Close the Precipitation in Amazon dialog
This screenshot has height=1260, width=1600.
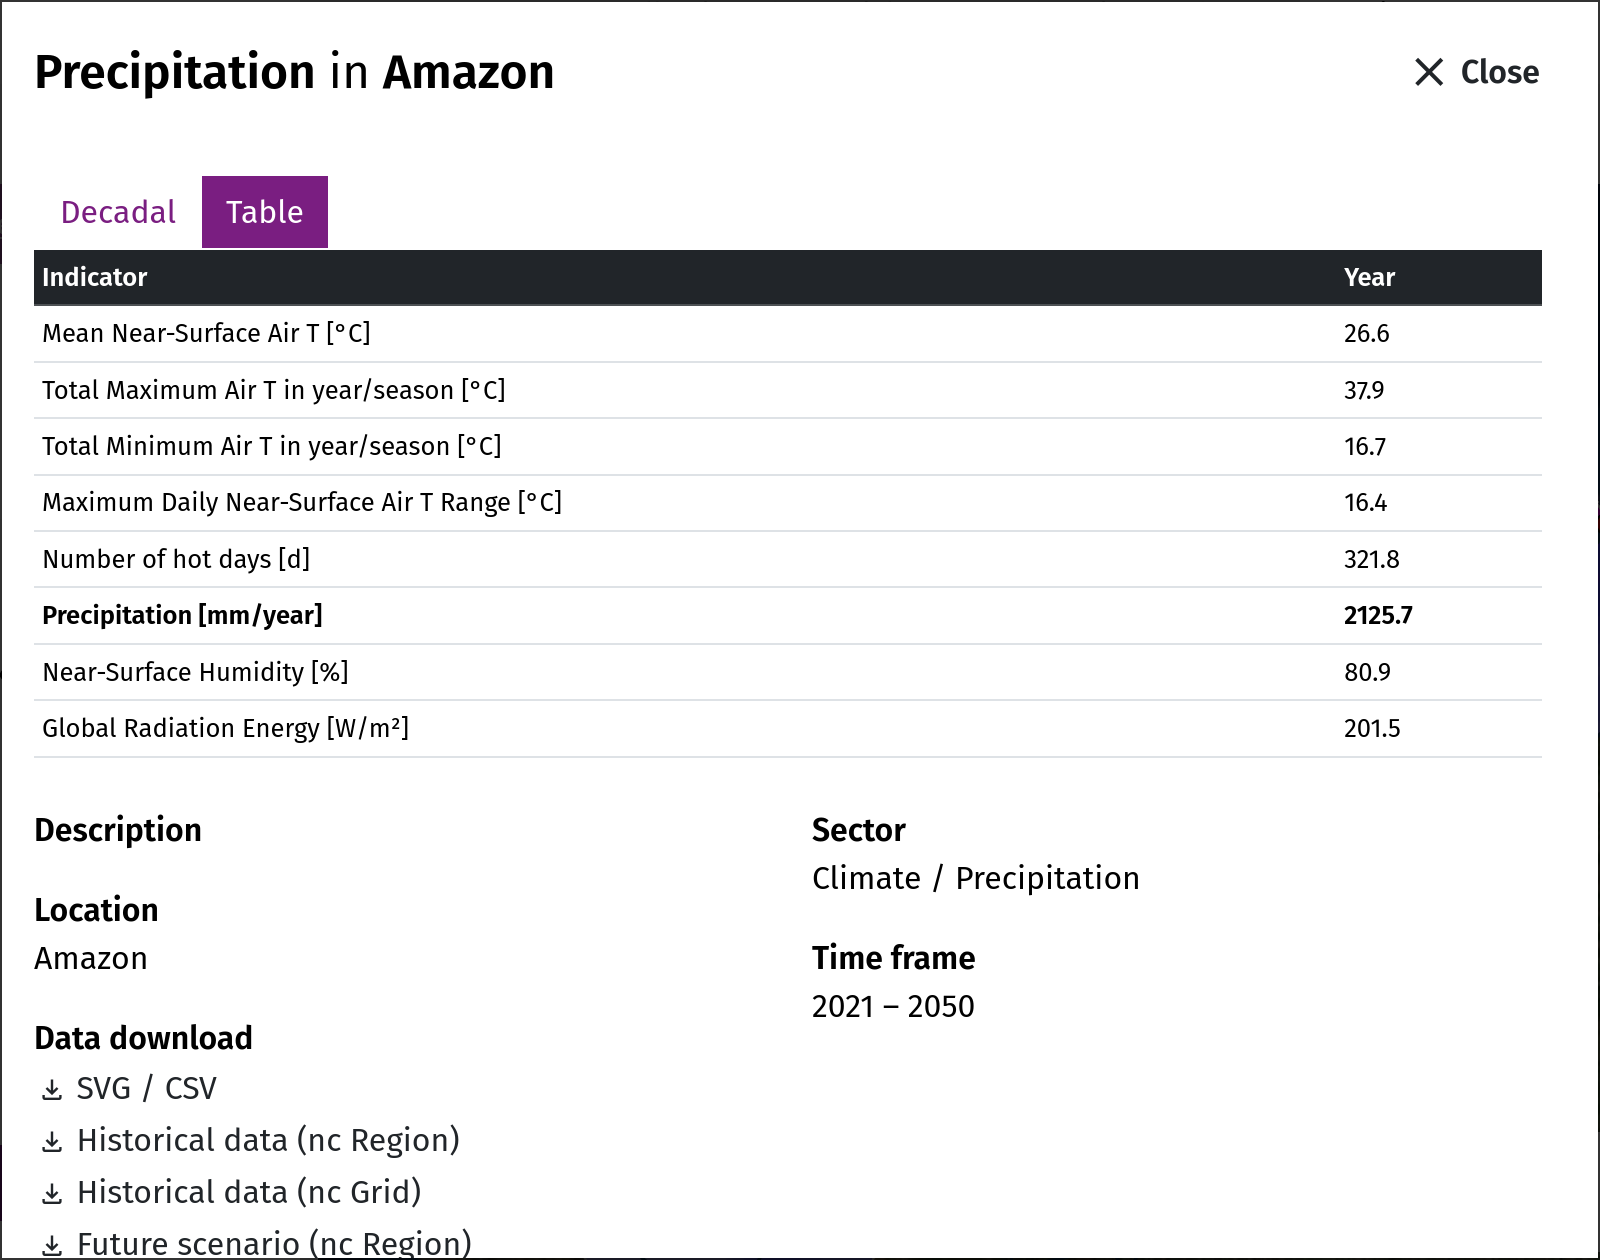click(1476, 72)
